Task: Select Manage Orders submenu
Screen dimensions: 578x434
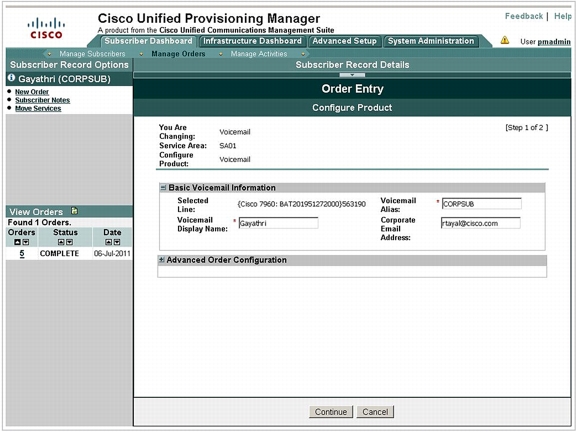Action: pyautogui.click(x=178, y=54)
